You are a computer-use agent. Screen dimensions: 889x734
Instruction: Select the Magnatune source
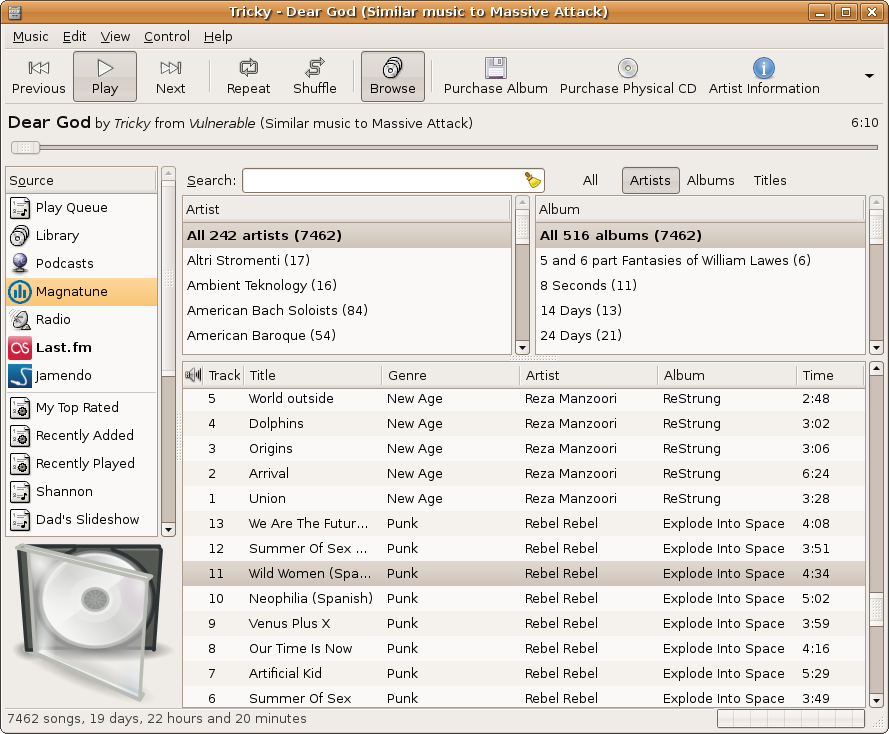point(82,291)
